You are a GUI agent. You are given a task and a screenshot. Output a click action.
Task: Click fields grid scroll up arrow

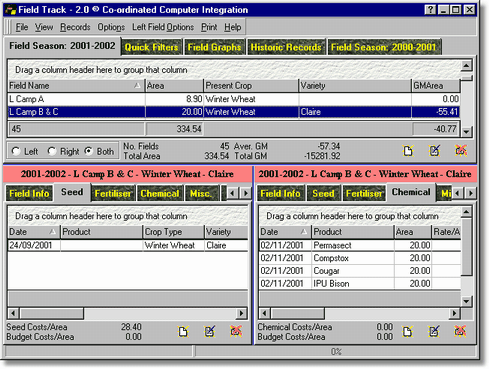(x=466, y=65)
